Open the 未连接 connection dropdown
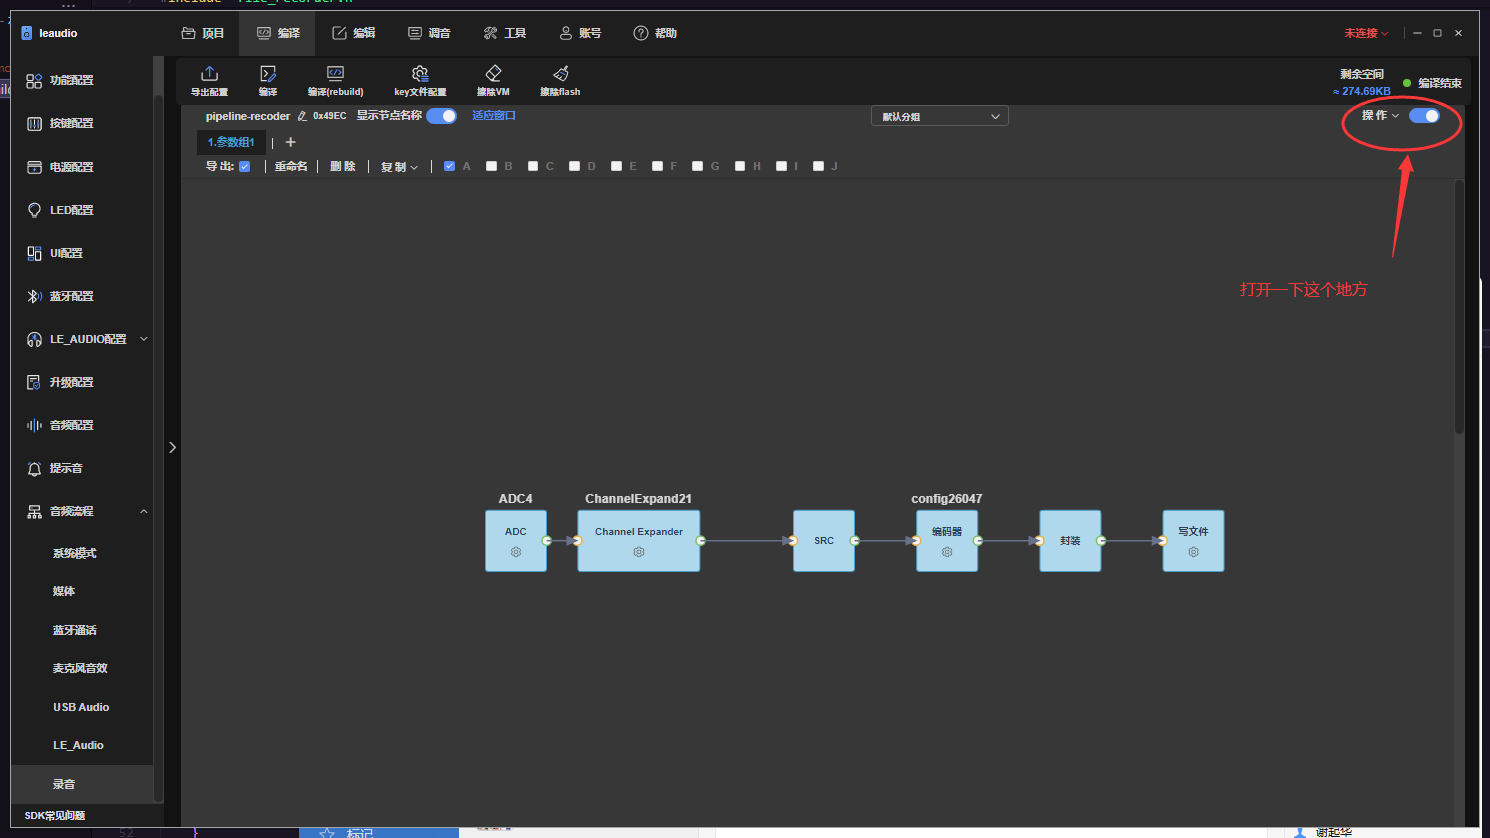The image size is (1490, 838). (x=1366, y=33)
